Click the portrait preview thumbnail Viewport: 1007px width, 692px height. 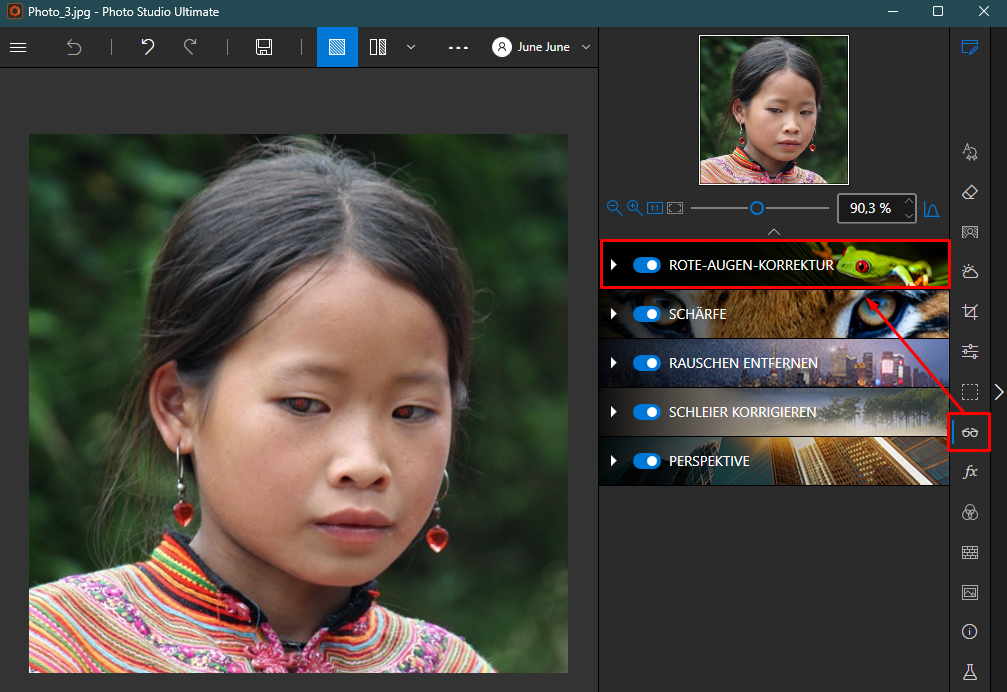pyautogui.click(x=774, y=110)
